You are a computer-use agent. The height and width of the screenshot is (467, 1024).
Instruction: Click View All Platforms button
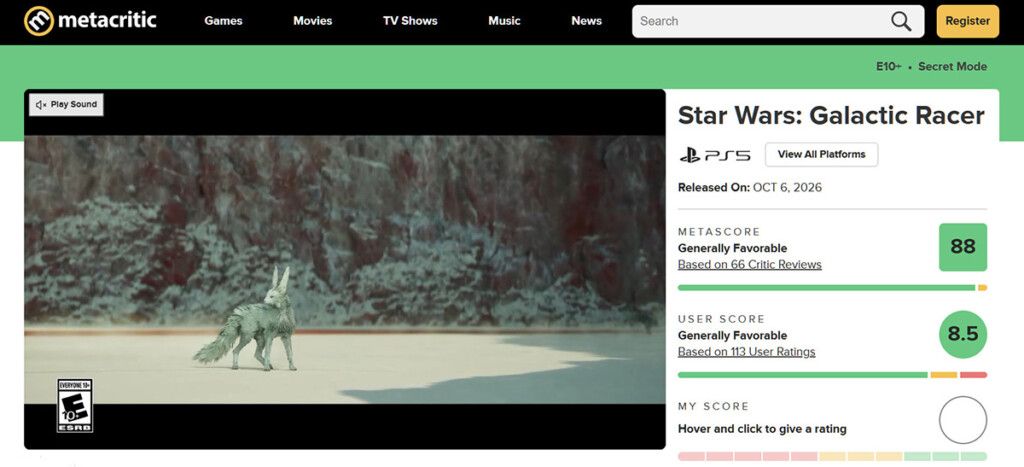click(821, 155)
